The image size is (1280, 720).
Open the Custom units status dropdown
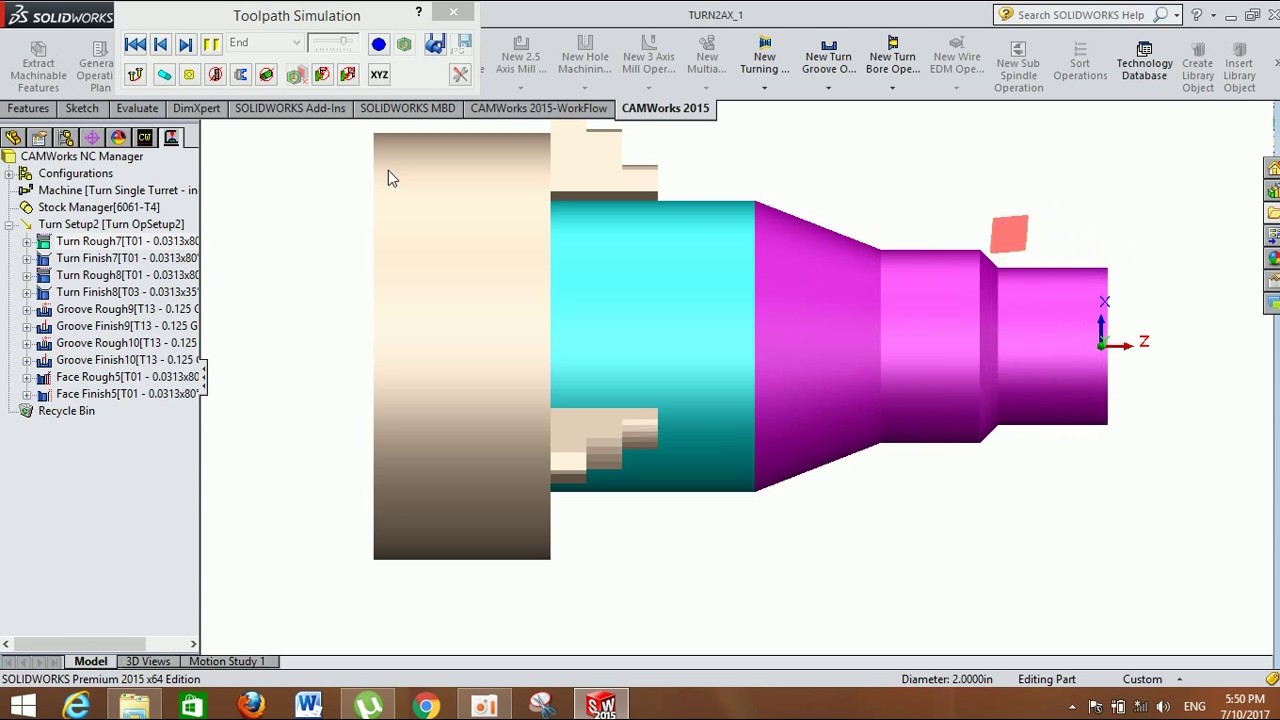pos(1179,679)
